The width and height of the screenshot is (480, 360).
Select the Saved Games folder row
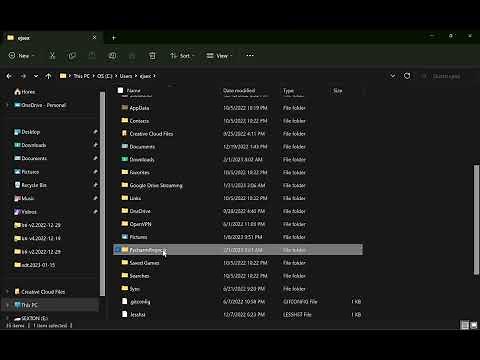[238, 263]
